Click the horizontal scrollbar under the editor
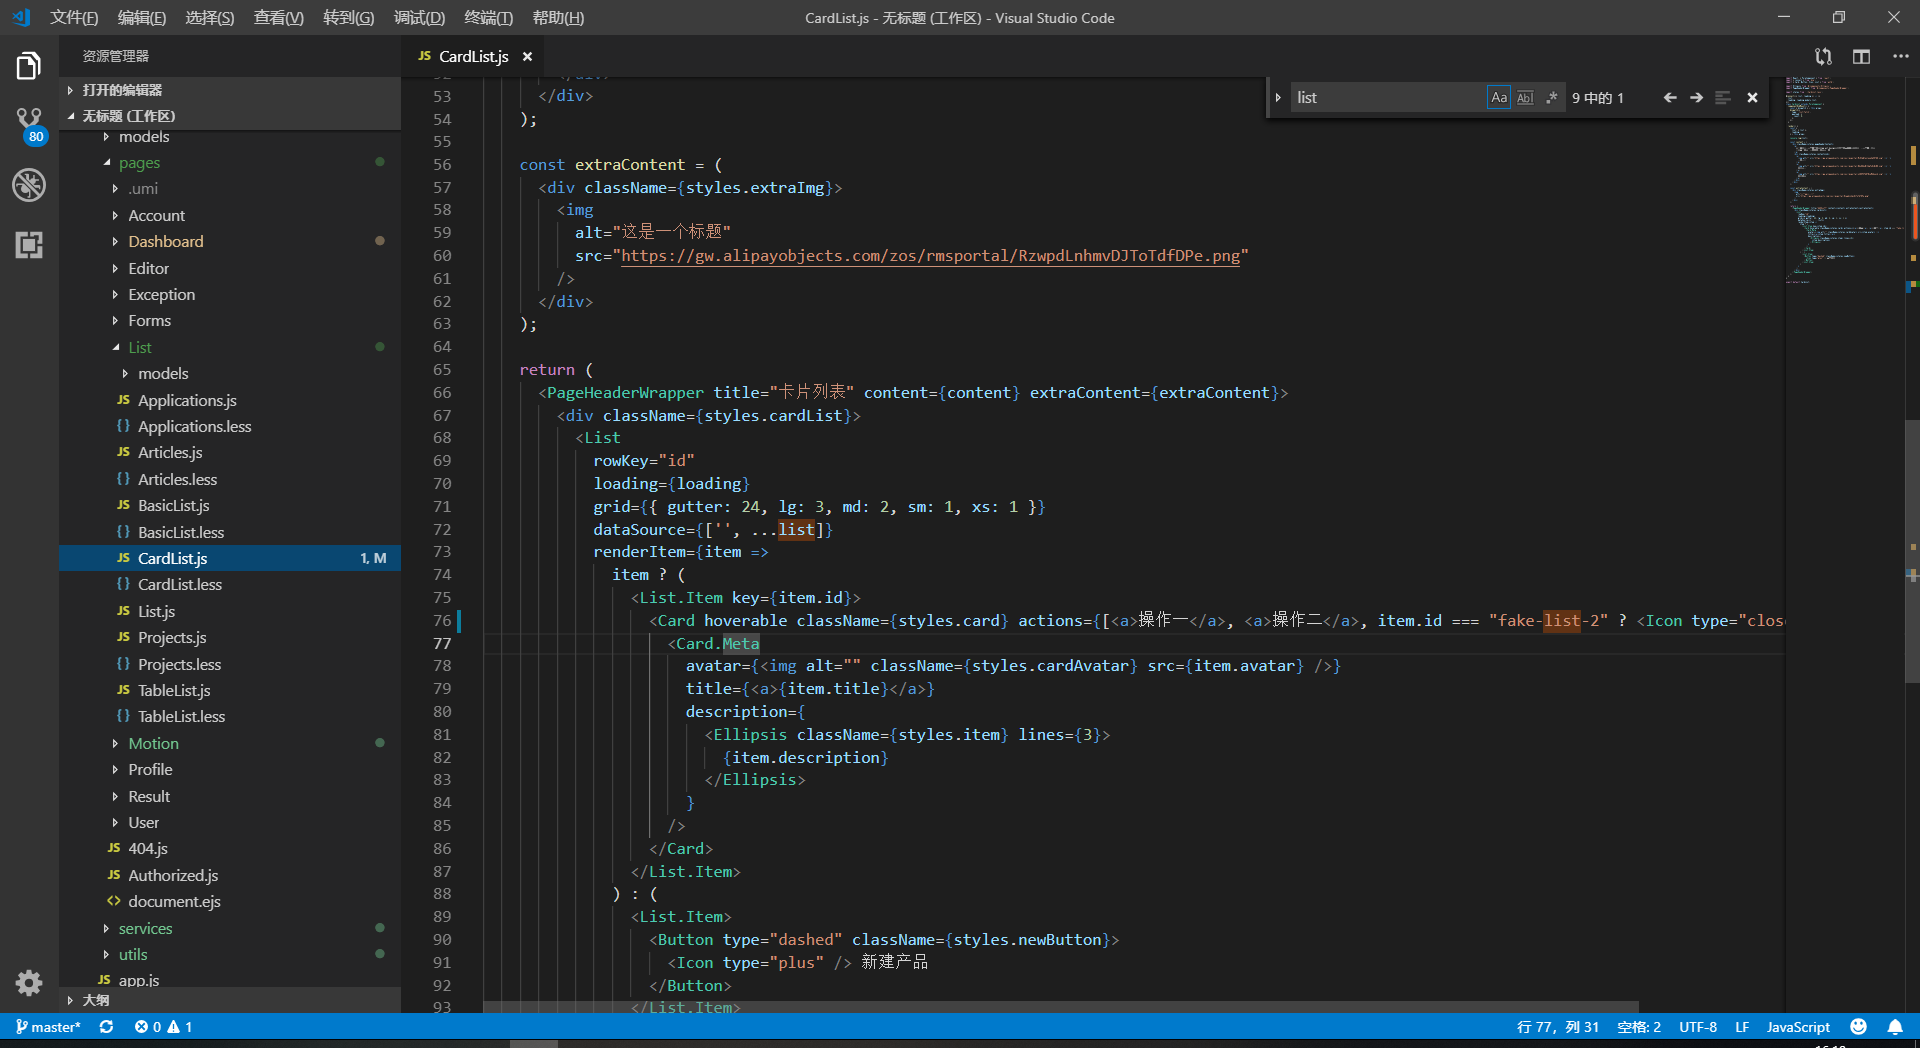The width and height of the screenshot is (1920, 1048). click(x=1060, y=1007)
